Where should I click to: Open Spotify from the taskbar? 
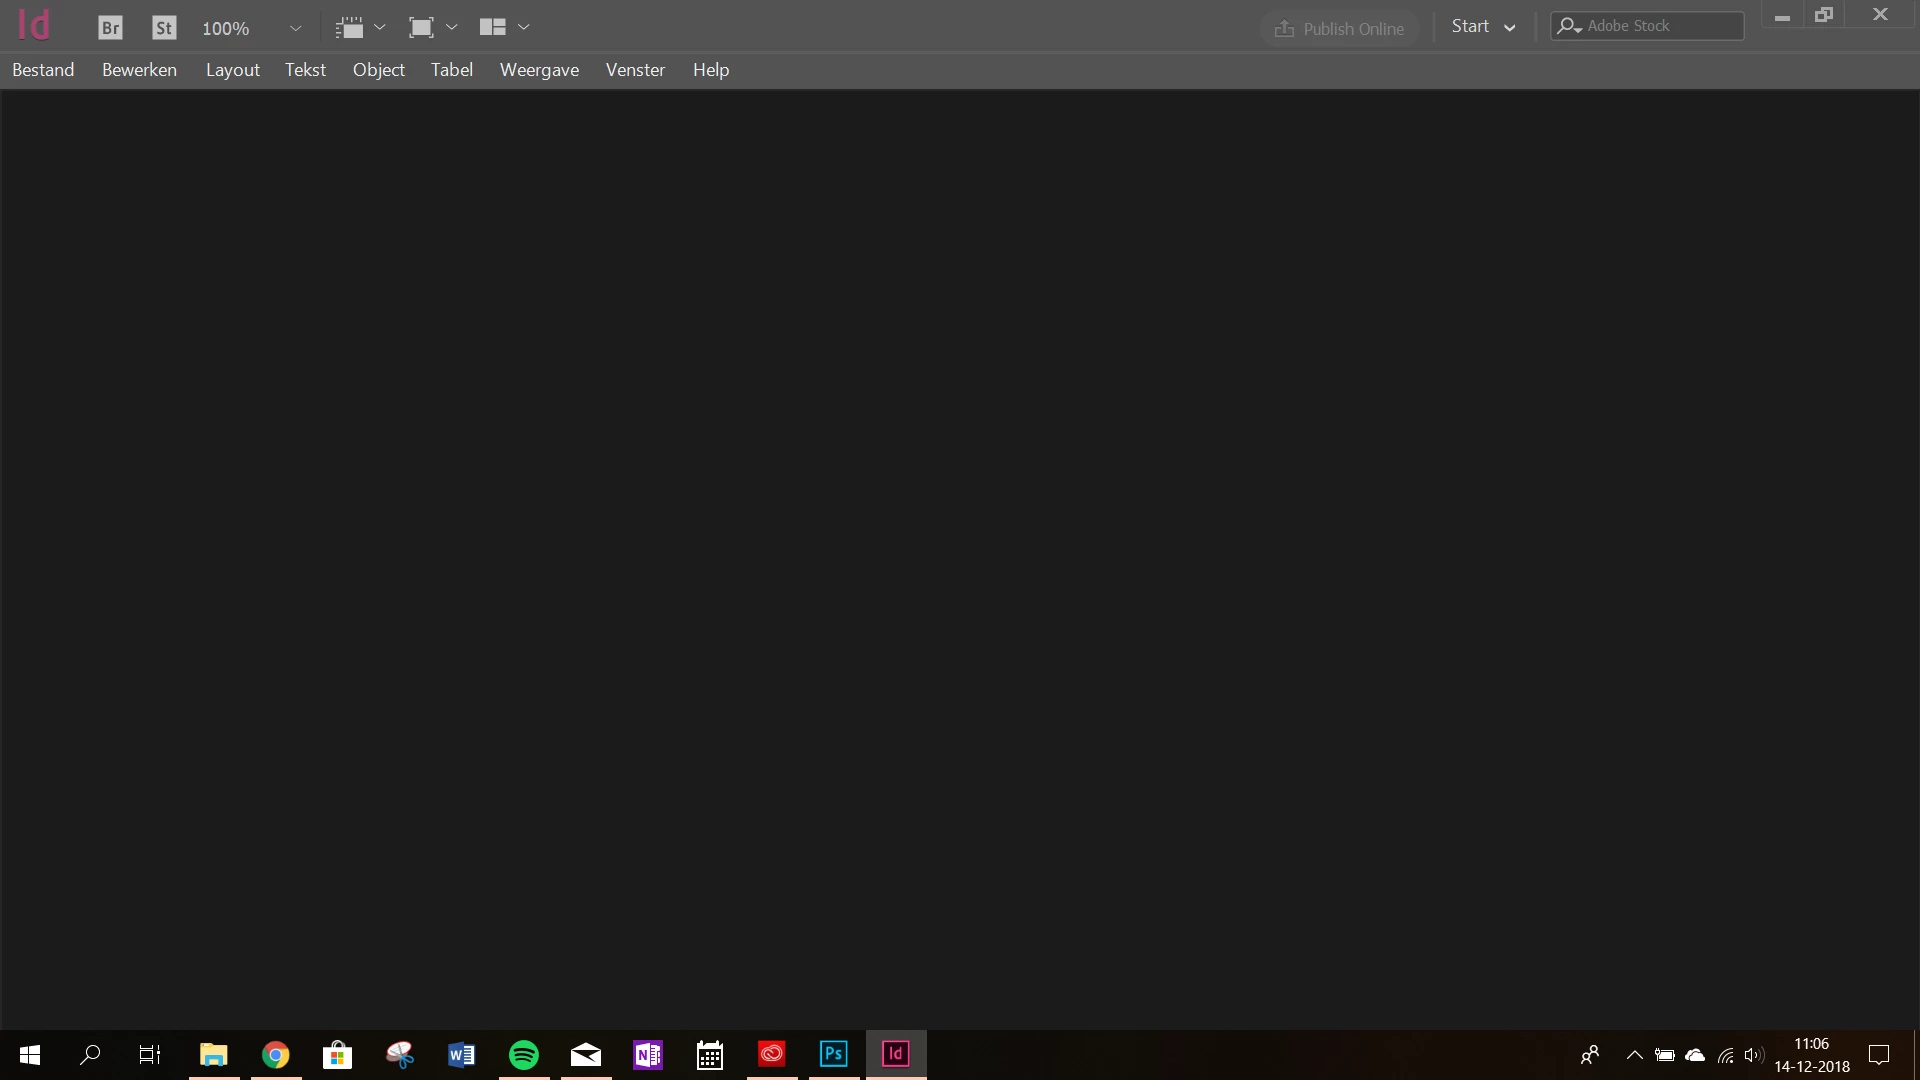point(524,1054)
